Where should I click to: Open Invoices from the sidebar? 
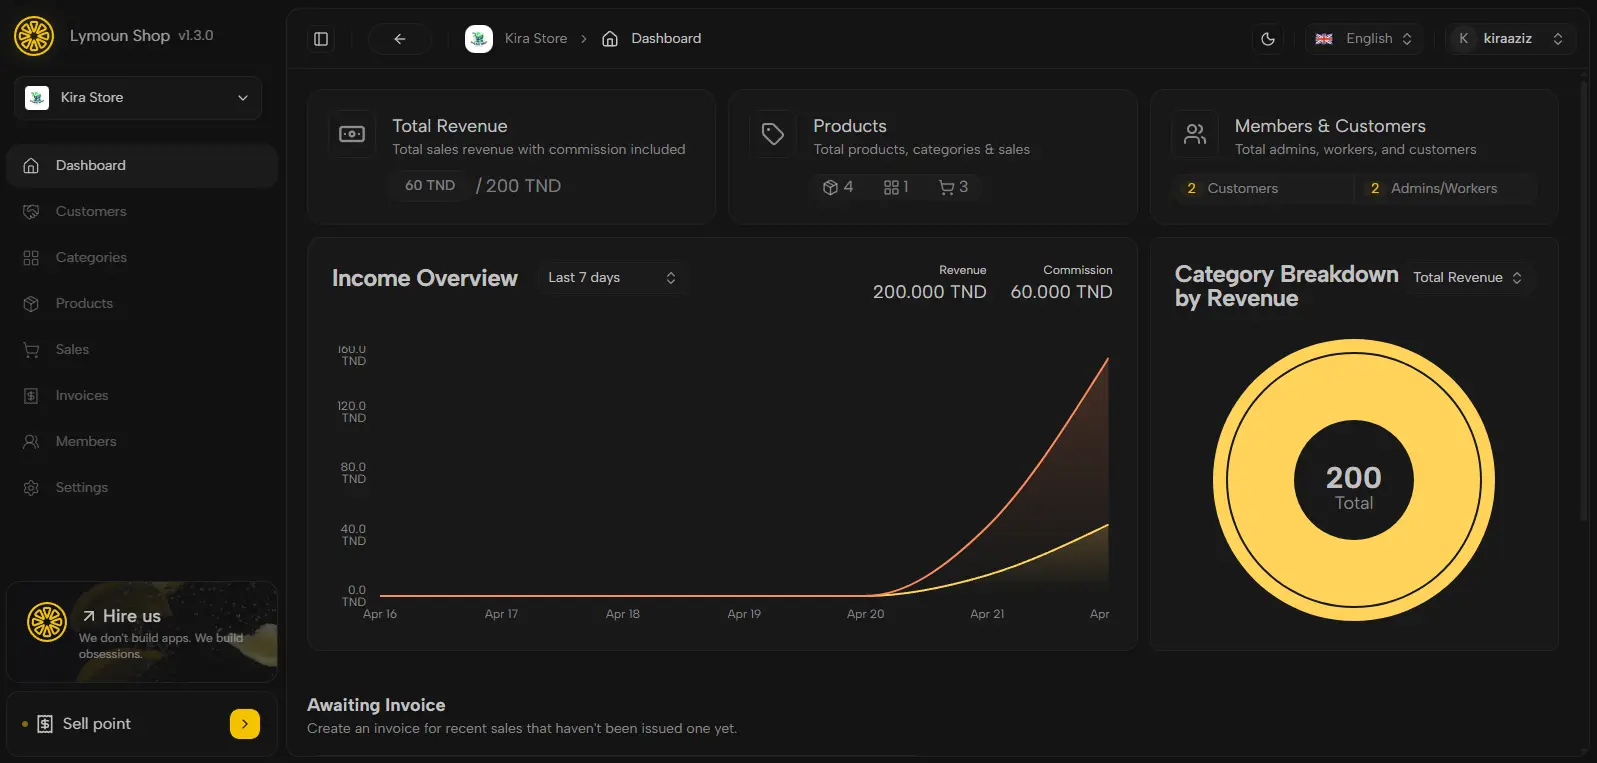tap(82, 396)
